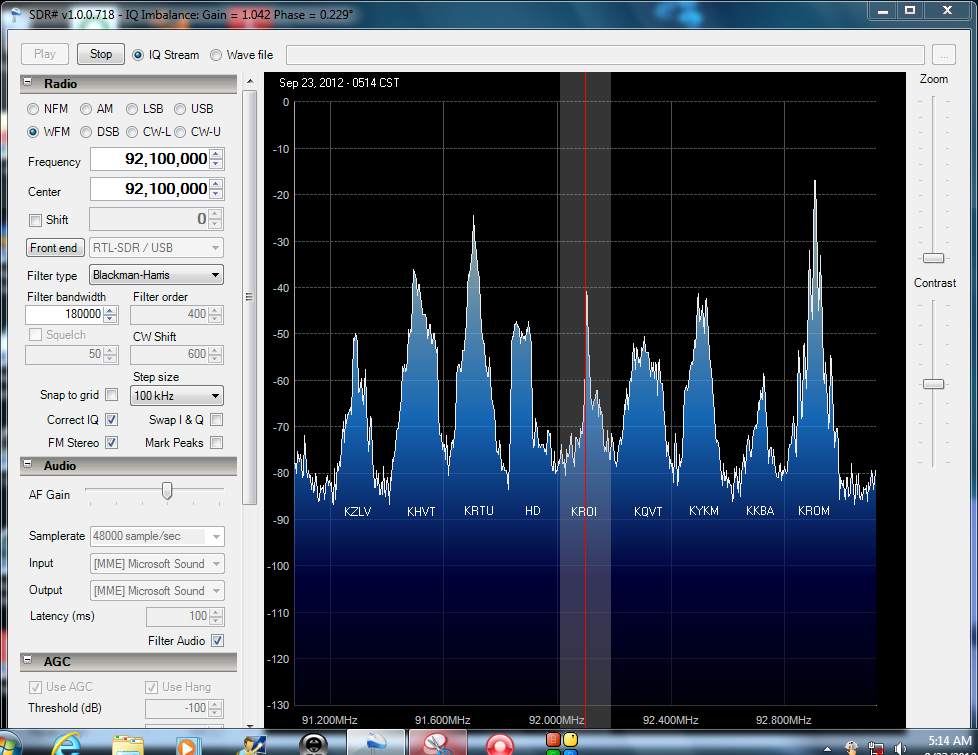Enable the Snap to grid checkbox
The image size is (978, 755).
pos(111,395)
